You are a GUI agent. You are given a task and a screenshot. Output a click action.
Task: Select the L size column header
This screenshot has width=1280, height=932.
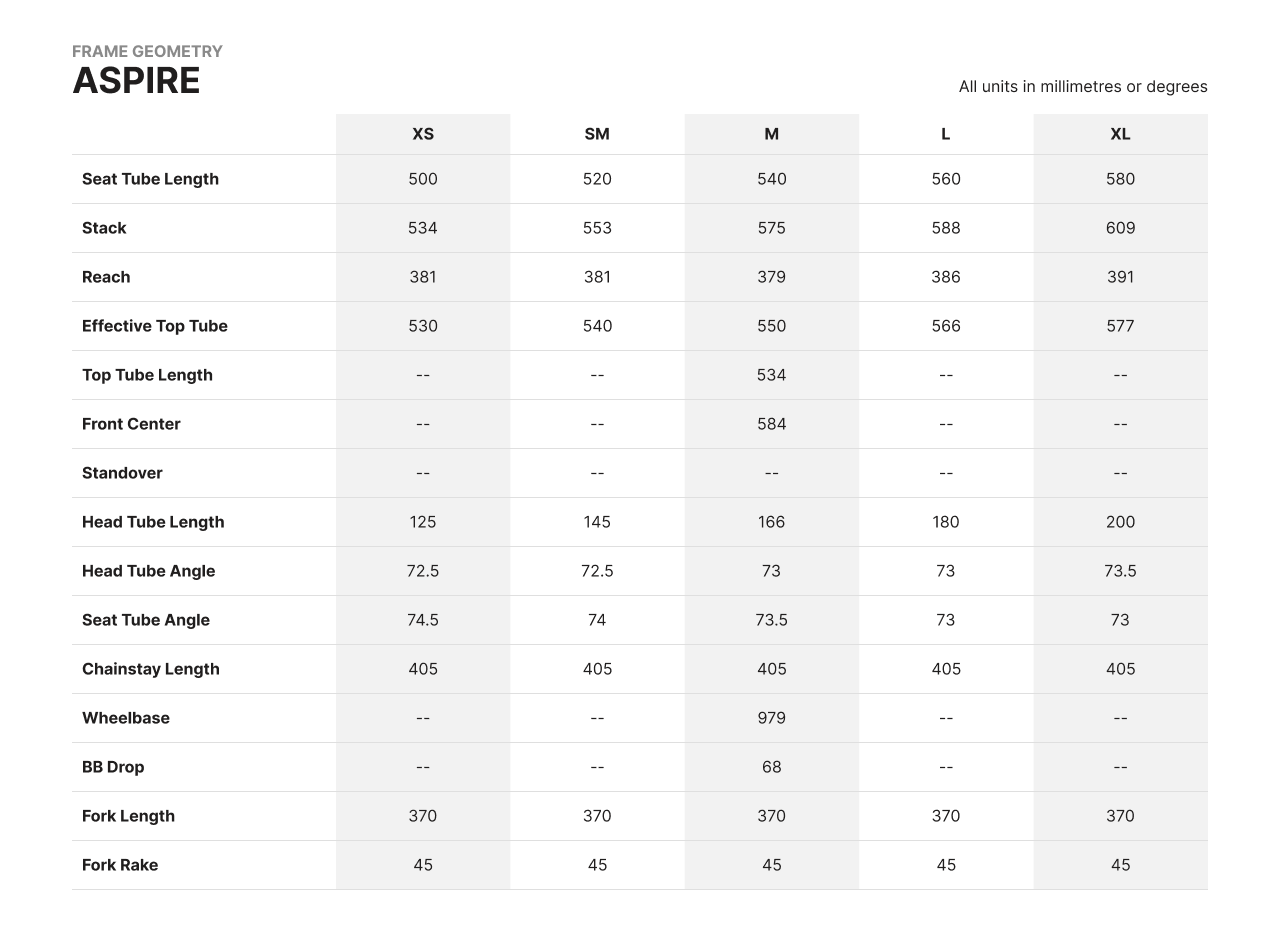pyautogui.click(x=946, y=134)
